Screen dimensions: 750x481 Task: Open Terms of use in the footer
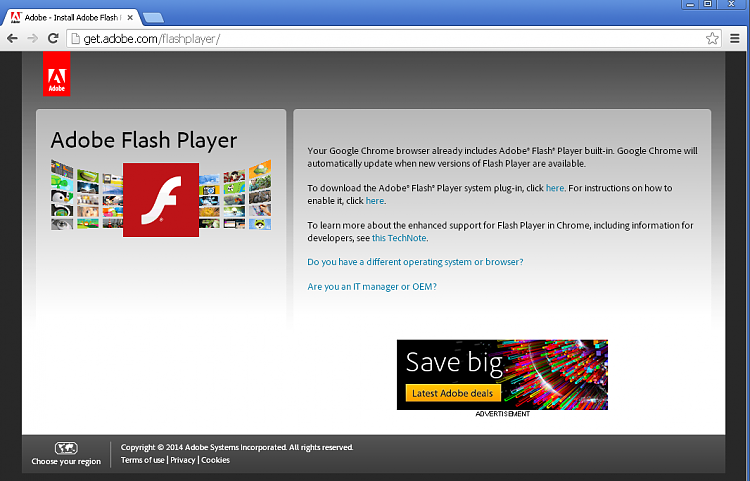point(143,460)
